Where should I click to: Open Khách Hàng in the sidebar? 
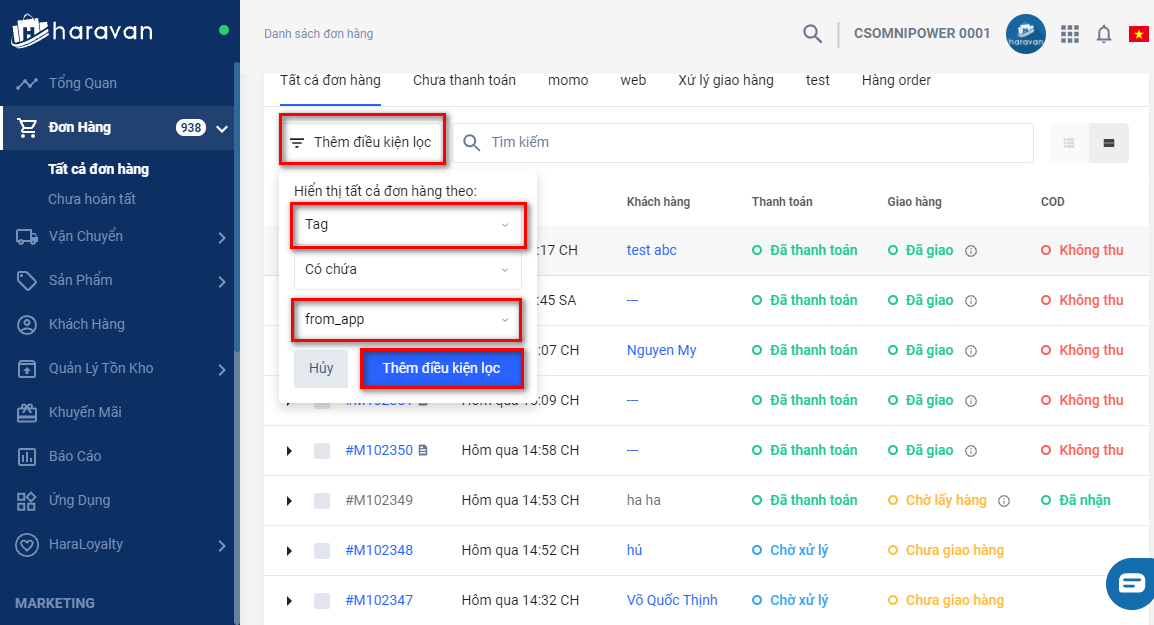86,324
